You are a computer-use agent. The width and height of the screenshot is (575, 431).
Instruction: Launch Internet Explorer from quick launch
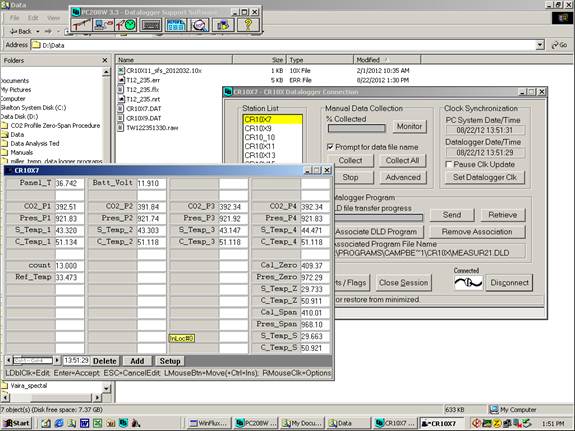click(59, 423)
